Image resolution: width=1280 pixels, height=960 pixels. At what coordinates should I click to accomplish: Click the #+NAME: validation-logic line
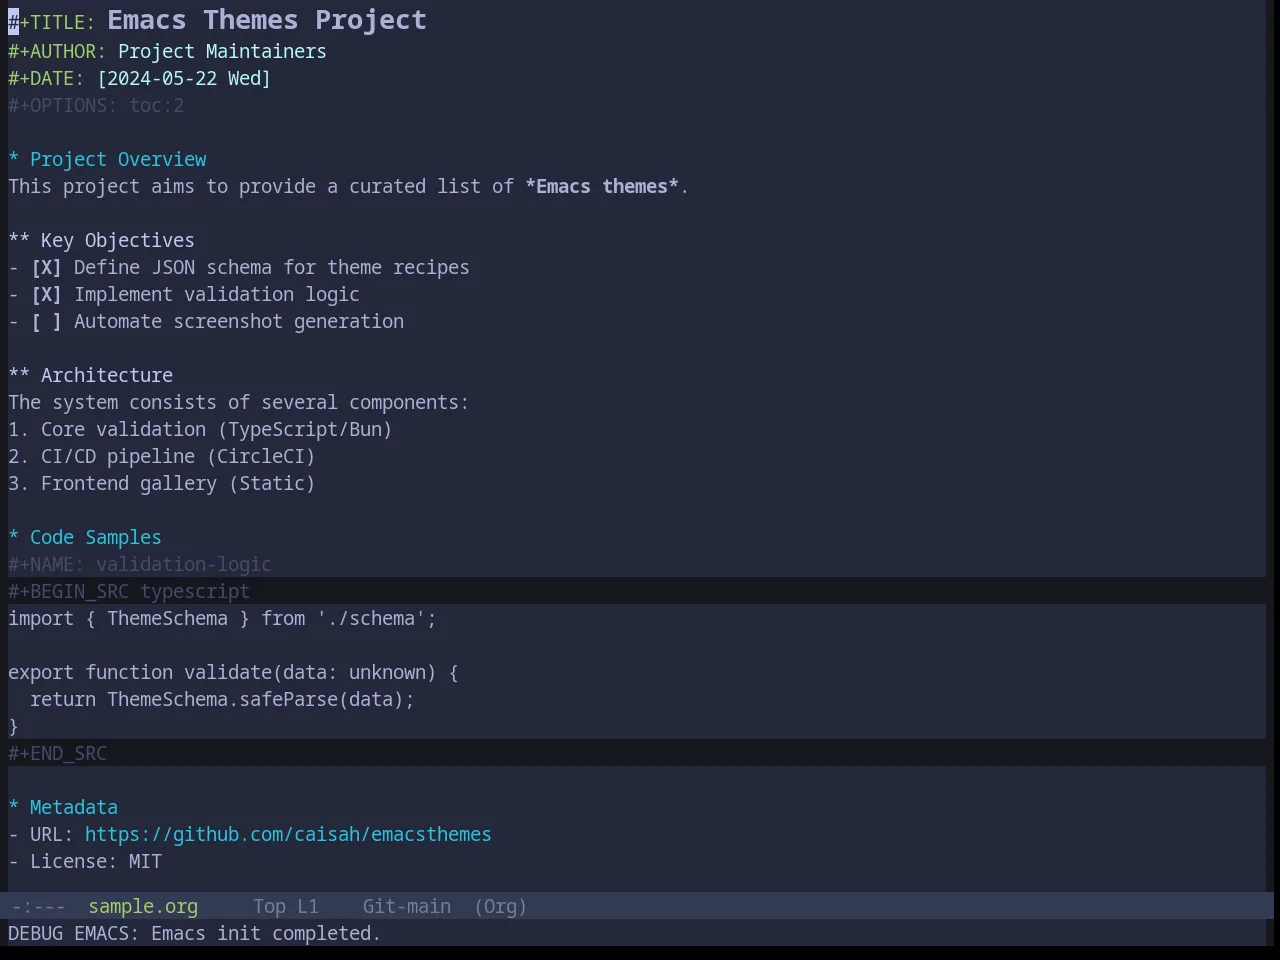click(140, 565)
